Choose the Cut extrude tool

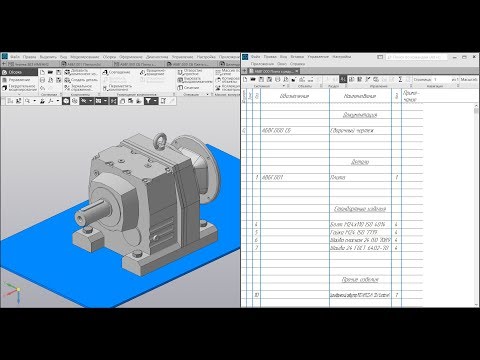click(194, 80)
